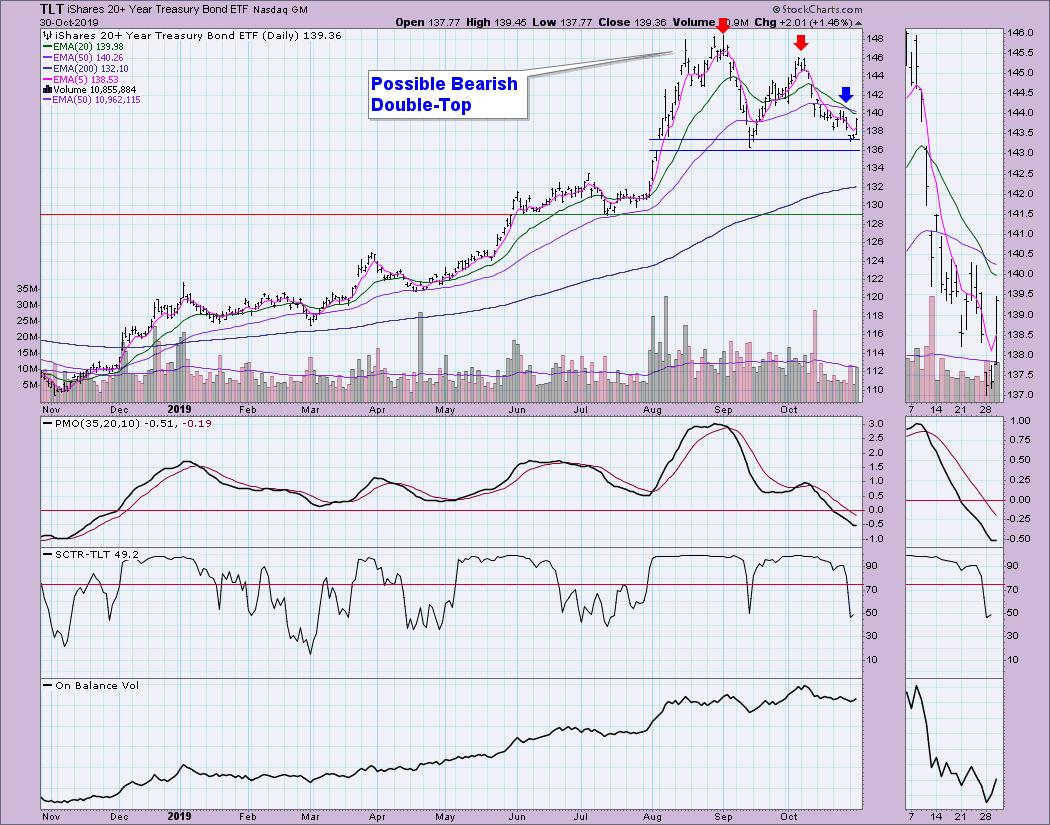Screen dimensions: 1050x825
Task: Click the Low 137.77 value
Action: 561,22
